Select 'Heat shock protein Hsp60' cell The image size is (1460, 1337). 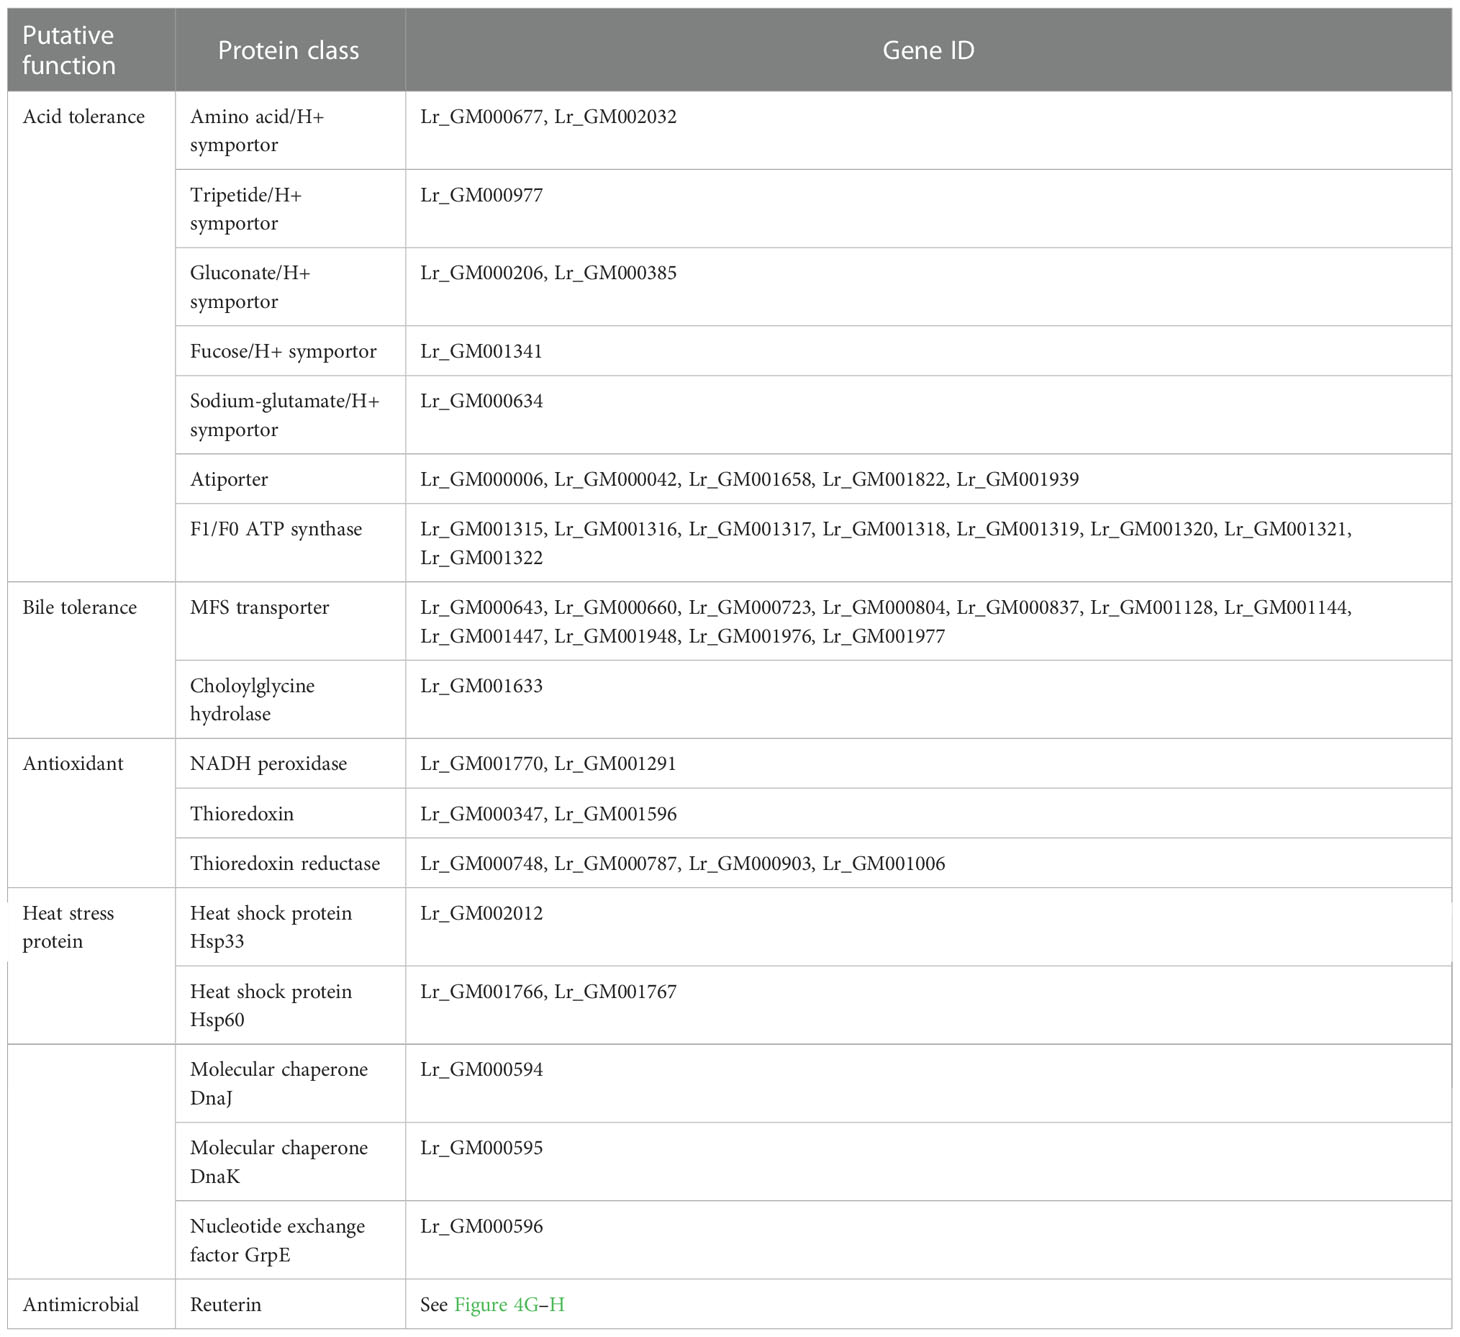click(x=290, y=1005)
